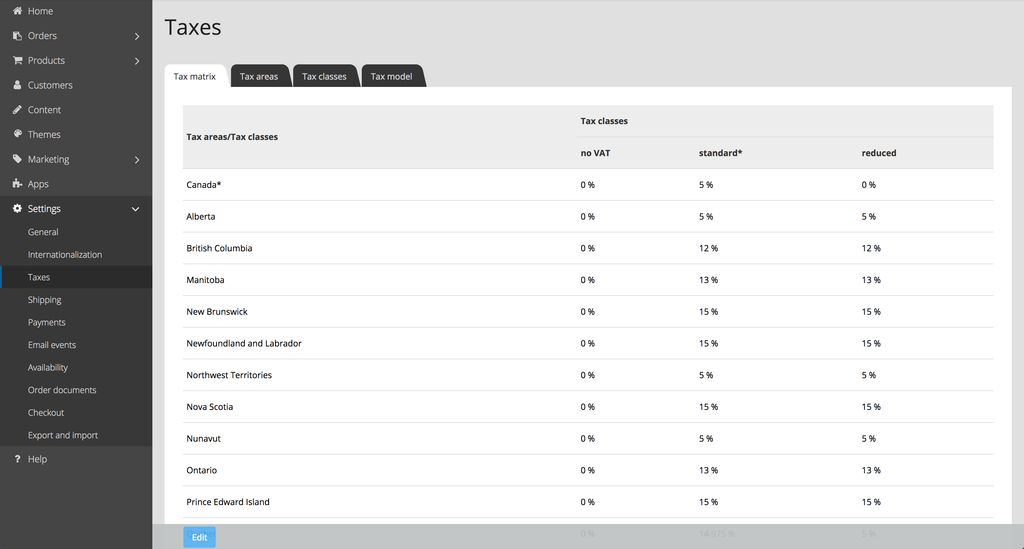
Task: Click the Content pencil icon
Action: (17, 110)
